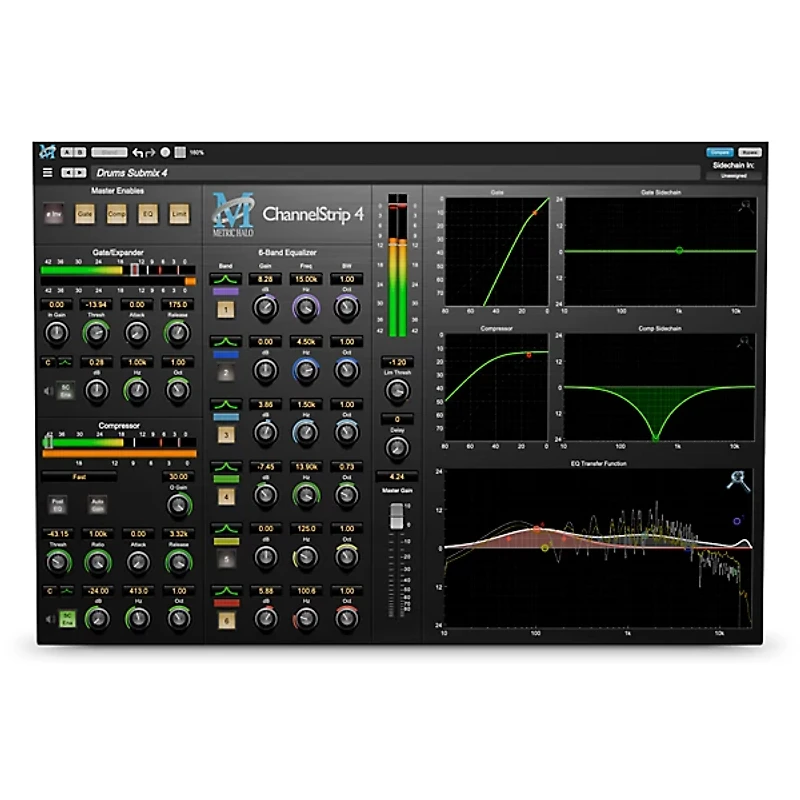800x800 pixels.
Task: Enable Gate in Master Enables
Action: point(85,213)
